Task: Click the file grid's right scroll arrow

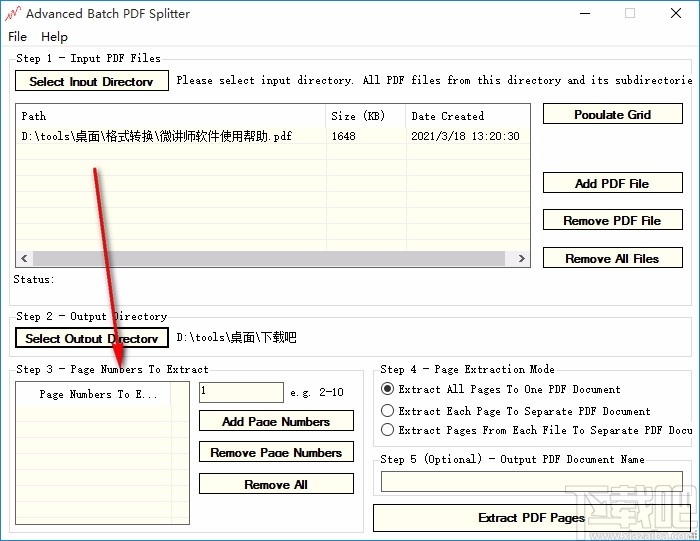Action: tap(521, 258)
